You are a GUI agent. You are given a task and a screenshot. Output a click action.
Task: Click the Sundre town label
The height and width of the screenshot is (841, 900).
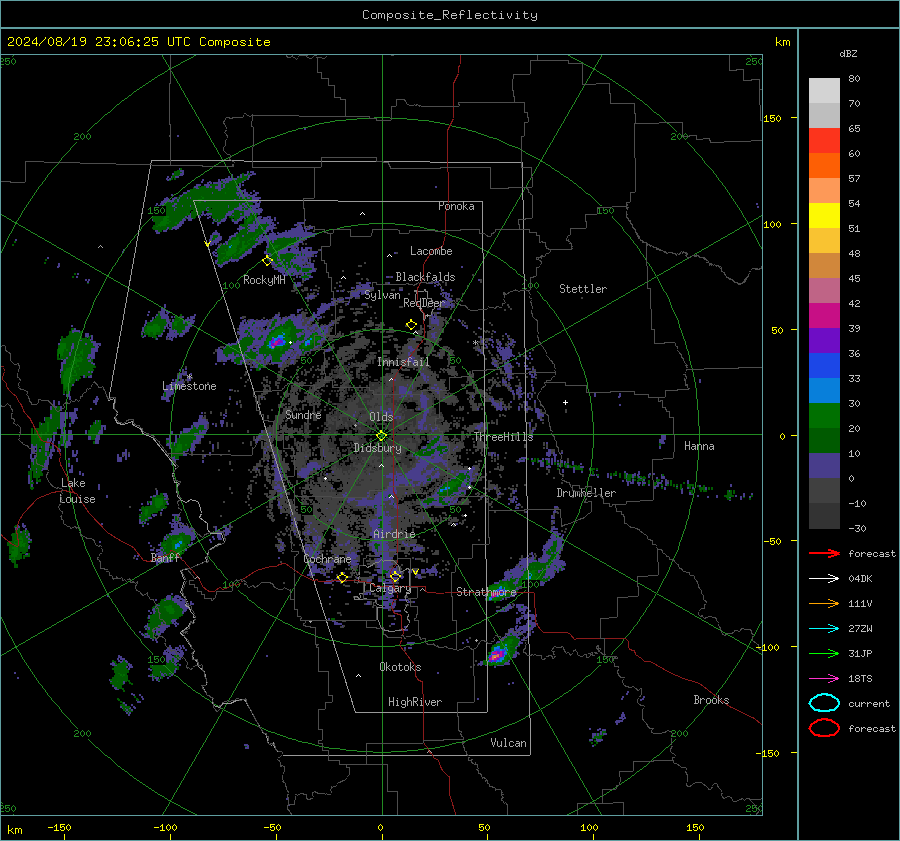point(303,415)
